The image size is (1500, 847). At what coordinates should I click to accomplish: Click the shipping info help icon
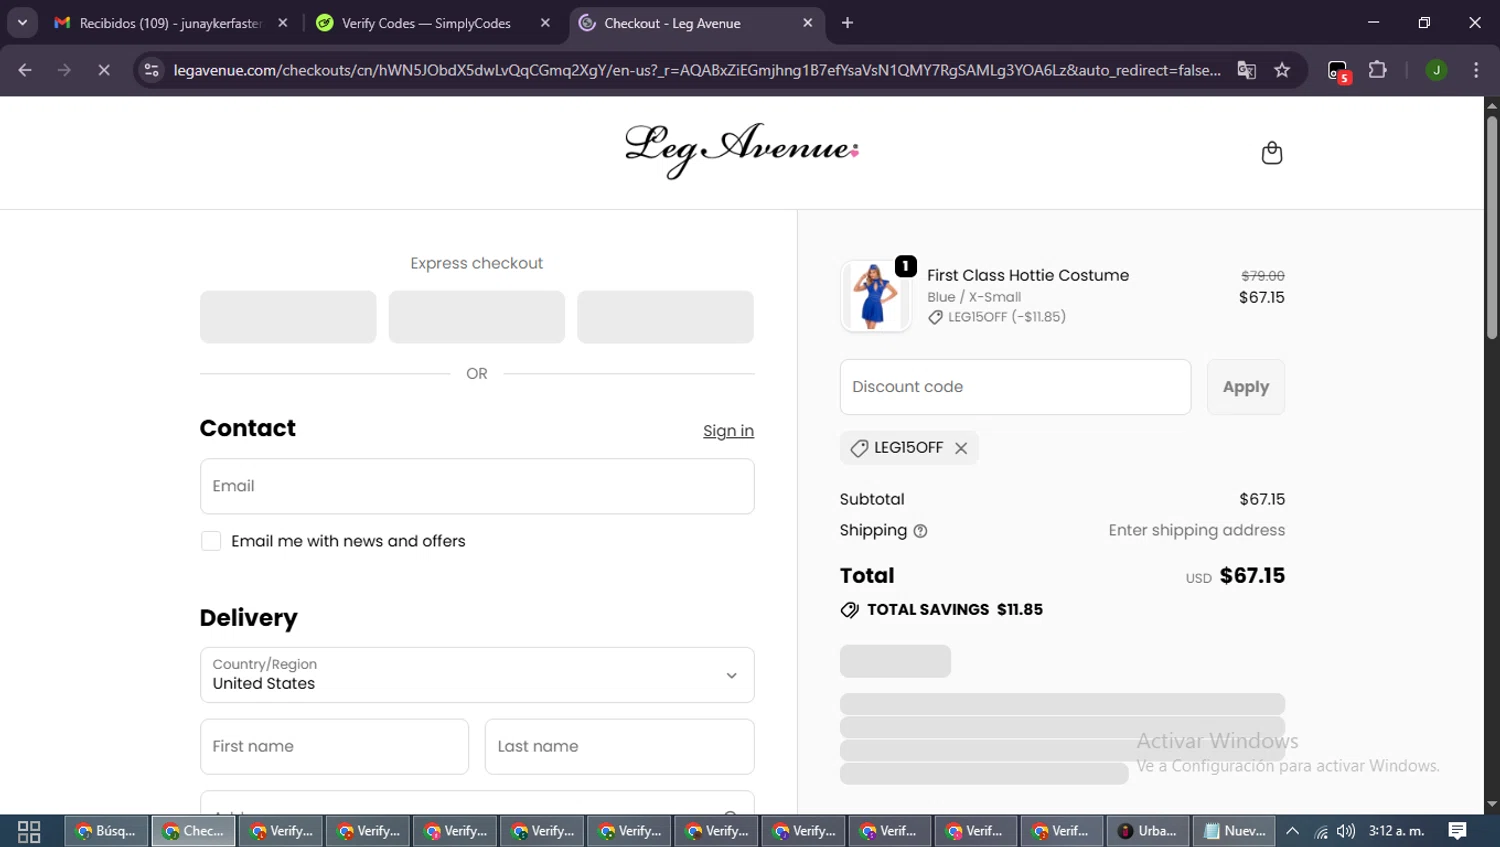(x=920, y=531)
